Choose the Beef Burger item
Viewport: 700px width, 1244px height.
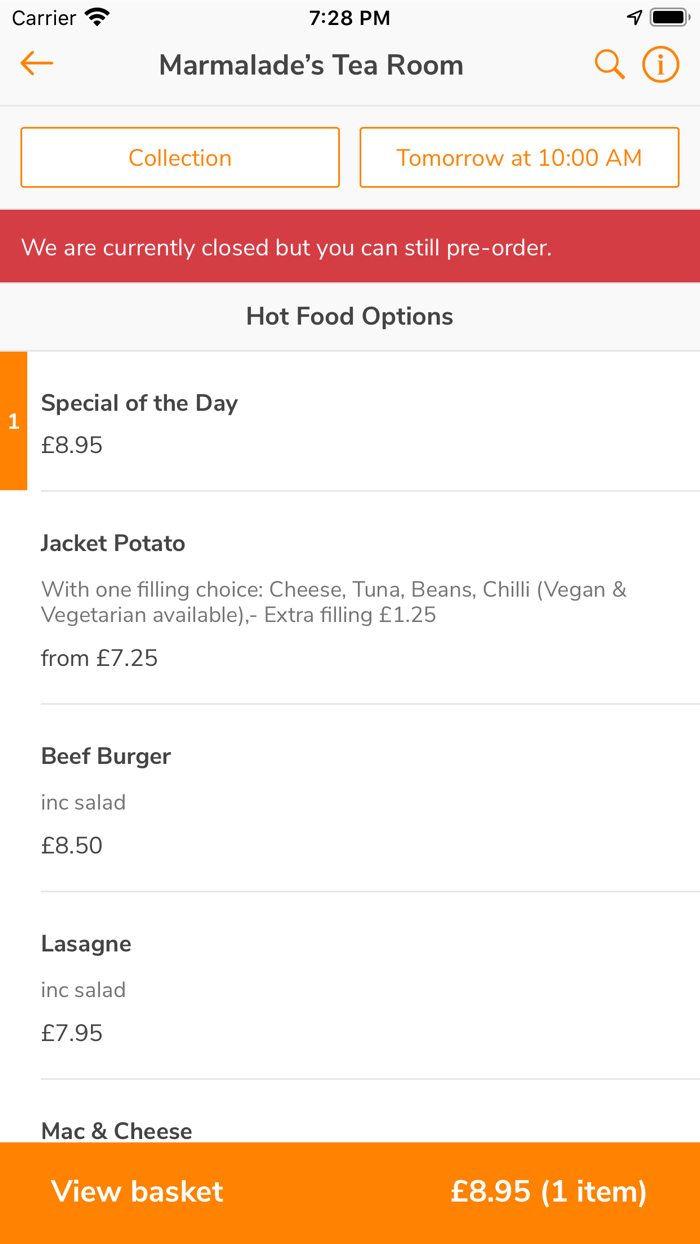(350, 800)
